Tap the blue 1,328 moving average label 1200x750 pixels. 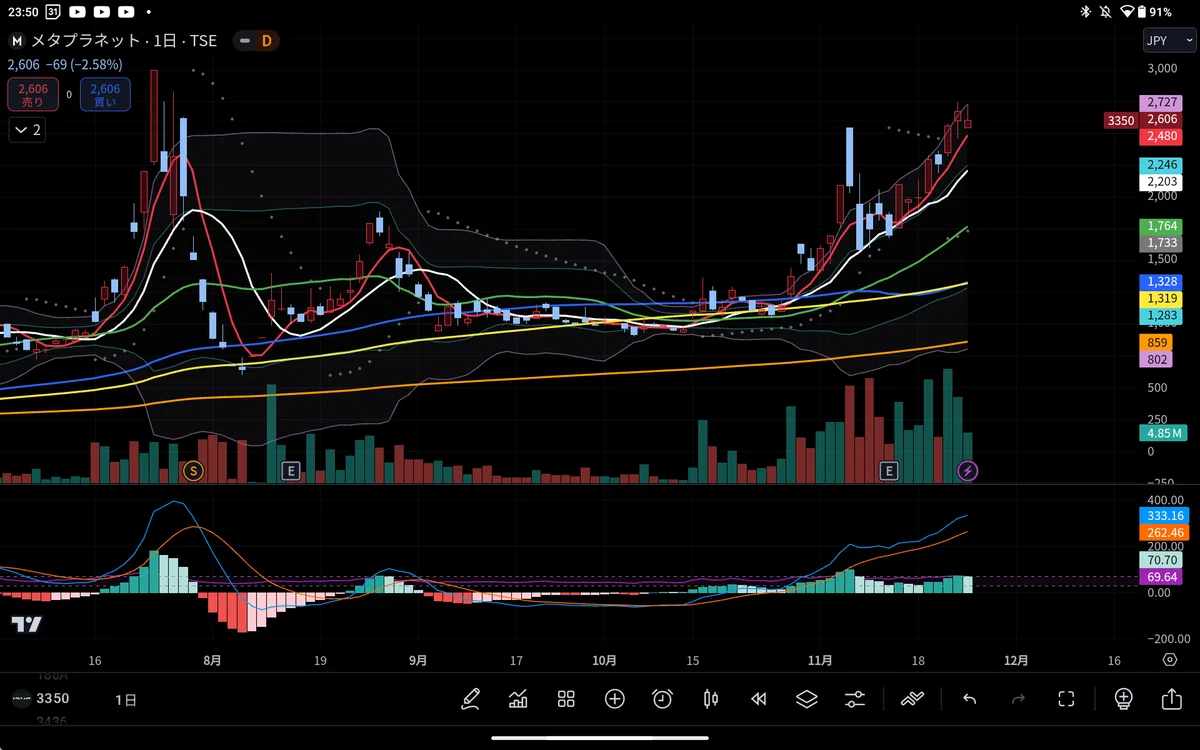pos(1162,282)
